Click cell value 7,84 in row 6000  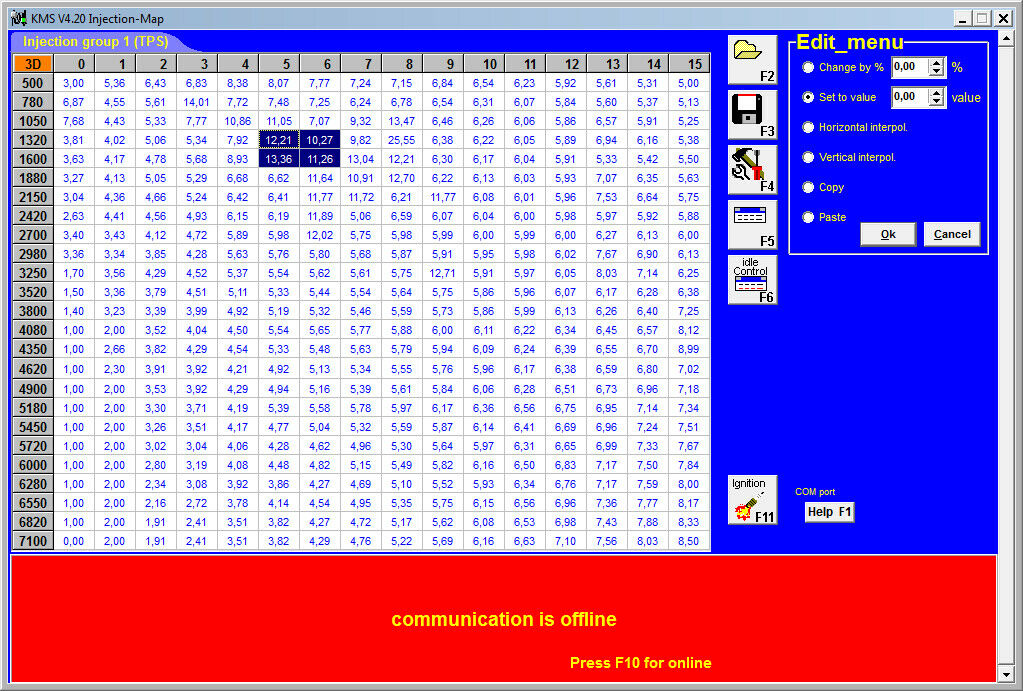[689, 465]
